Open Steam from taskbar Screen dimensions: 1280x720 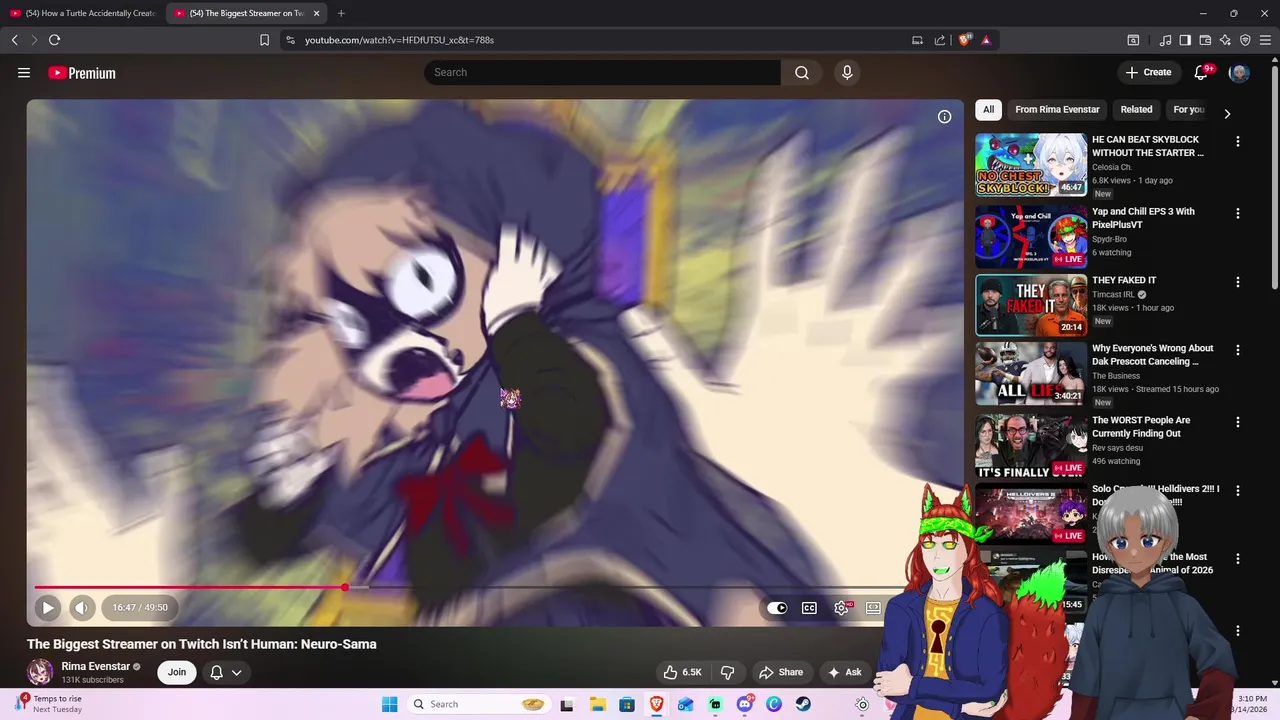click(803, 704)
